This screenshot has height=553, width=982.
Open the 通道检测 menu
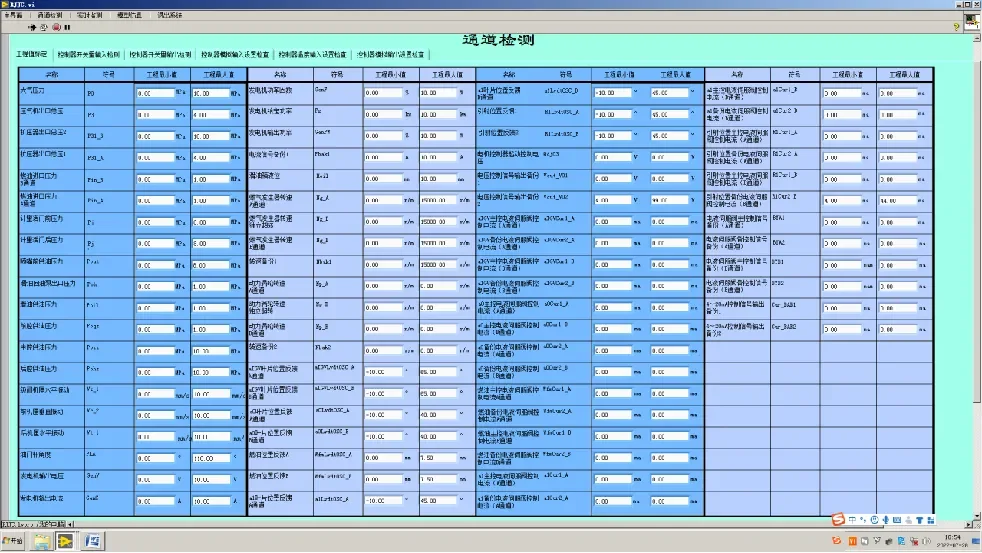[49, 15]
